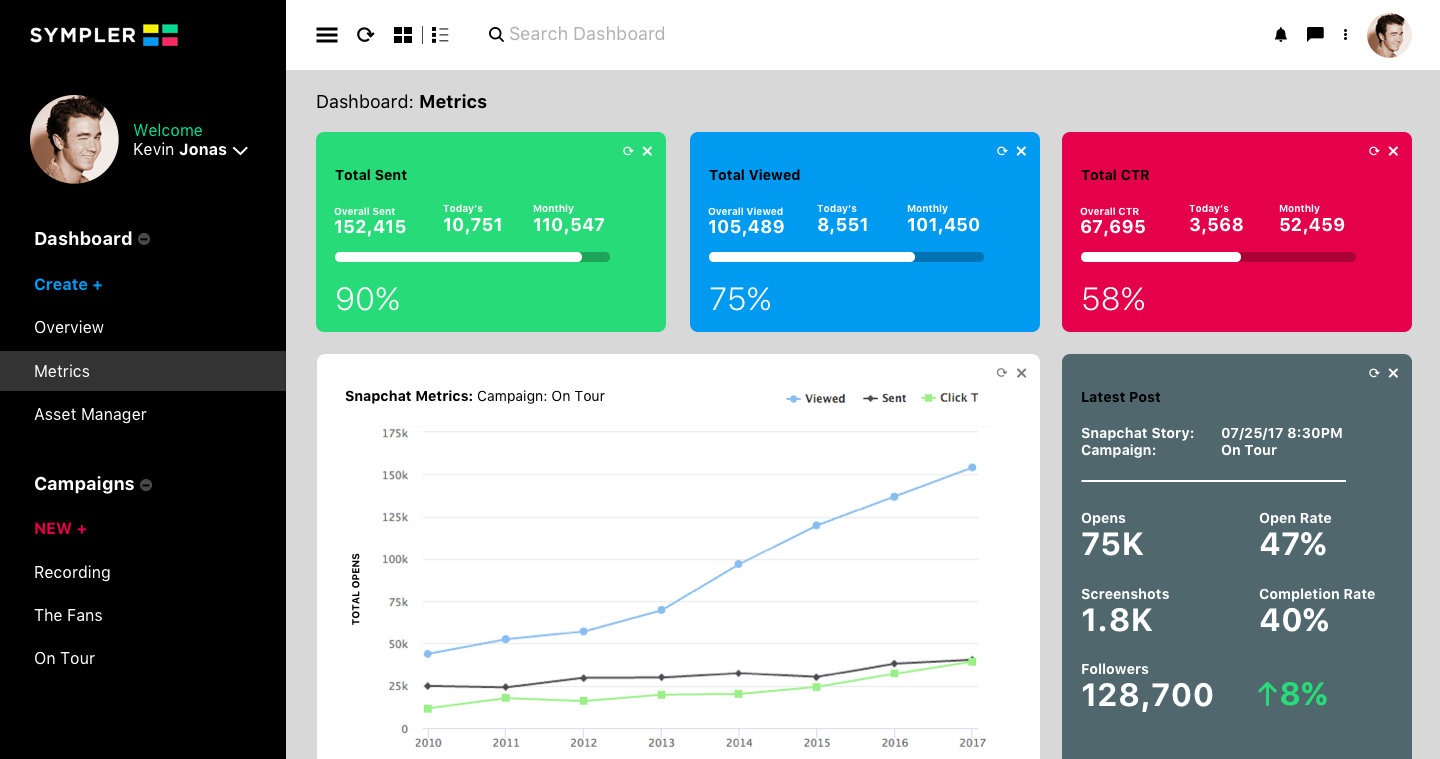The image size is (1440, 759).
Task: Click the Search Dashboard field
Action: pos(587,35)
